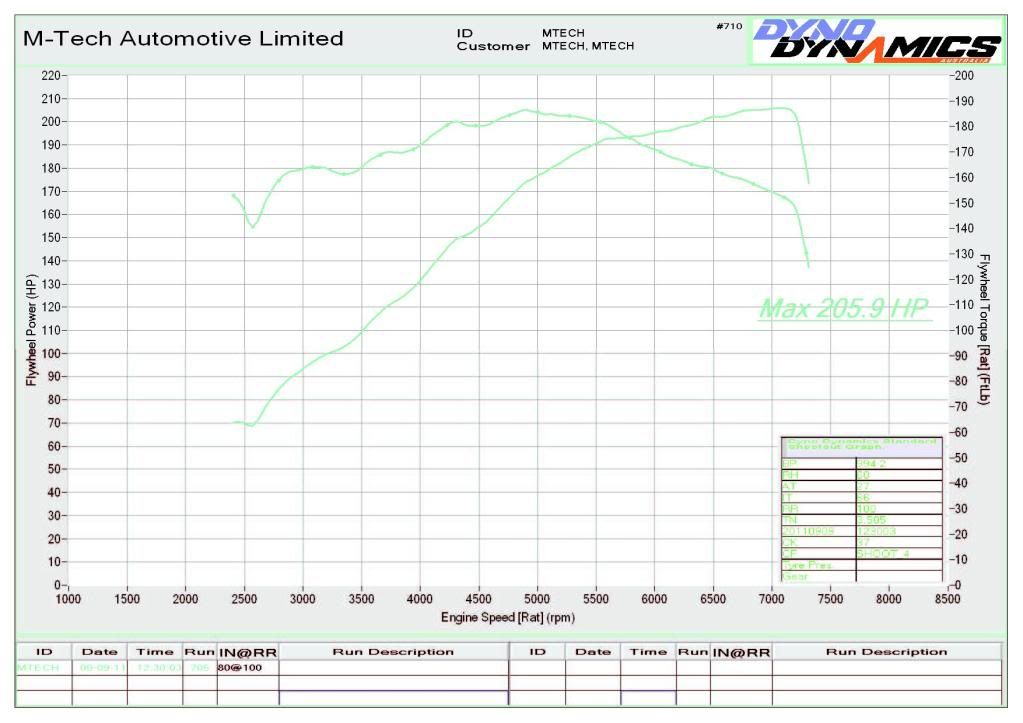Image resolution: width=1023 pixels, height=723 pixels.
Task: Click the empty Gear value cell
Action: (x=899, y=577)
